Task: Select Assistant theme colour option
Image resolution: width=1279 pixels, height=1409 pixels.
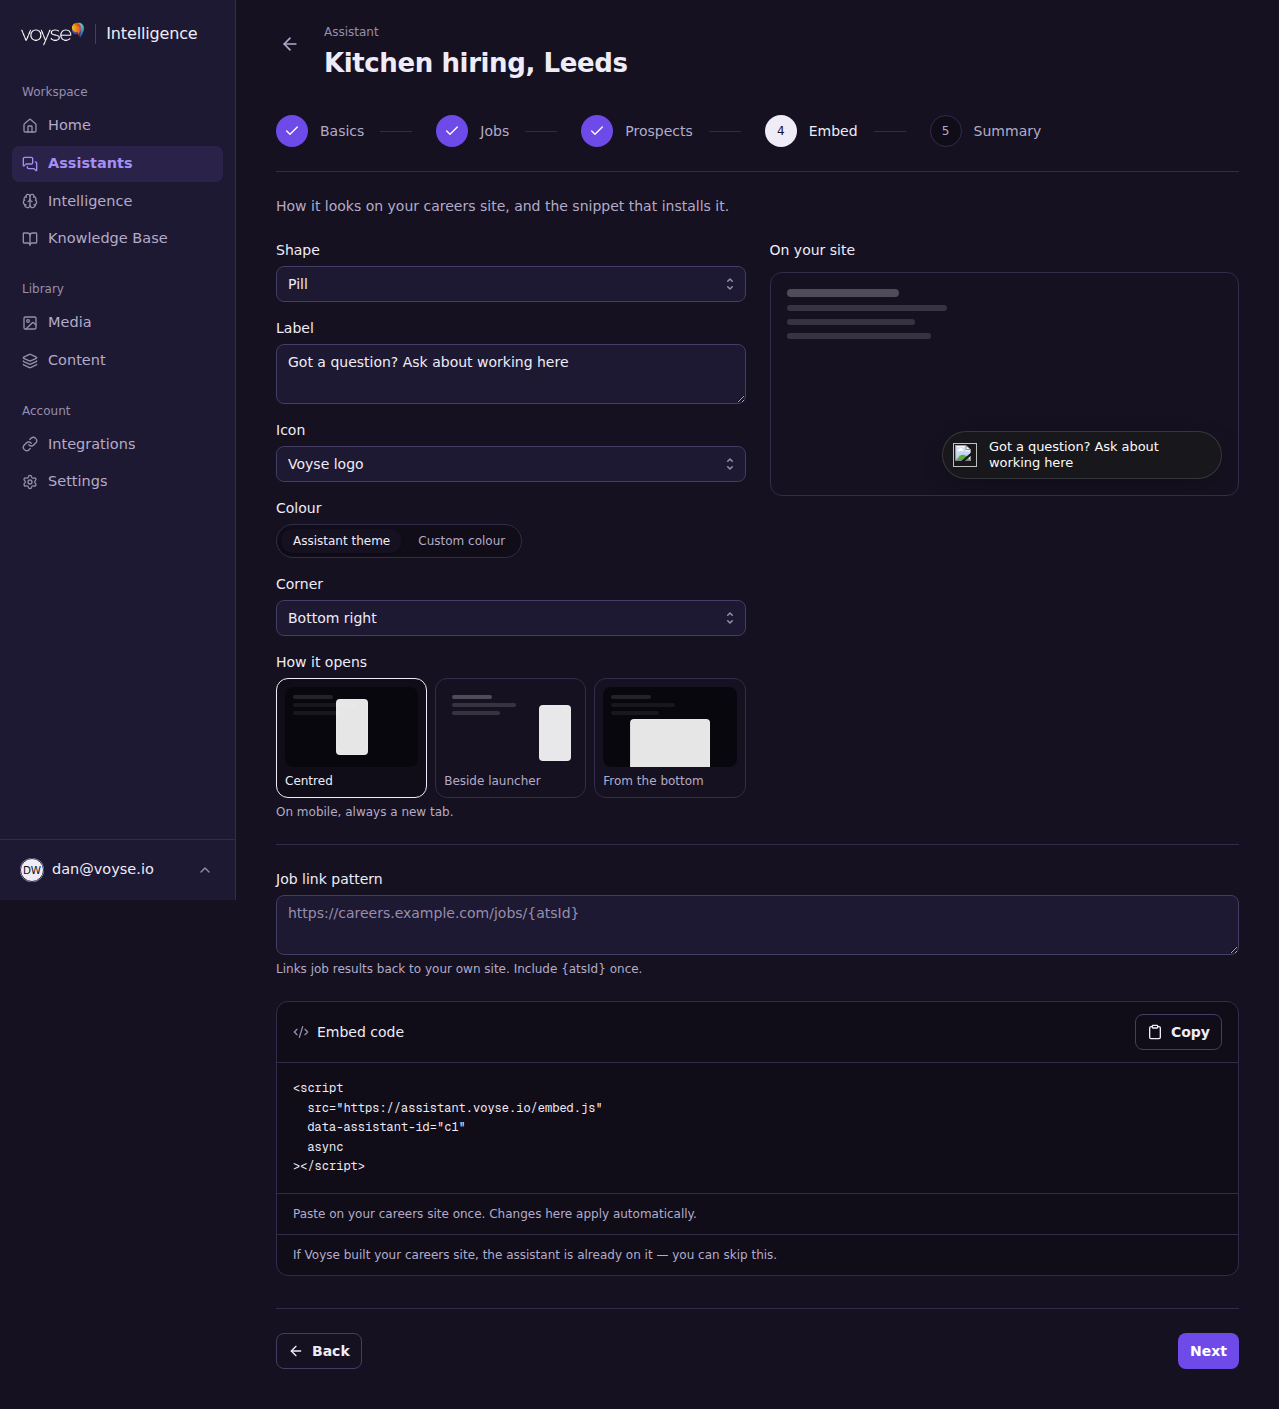Action: tap(341, 541)
